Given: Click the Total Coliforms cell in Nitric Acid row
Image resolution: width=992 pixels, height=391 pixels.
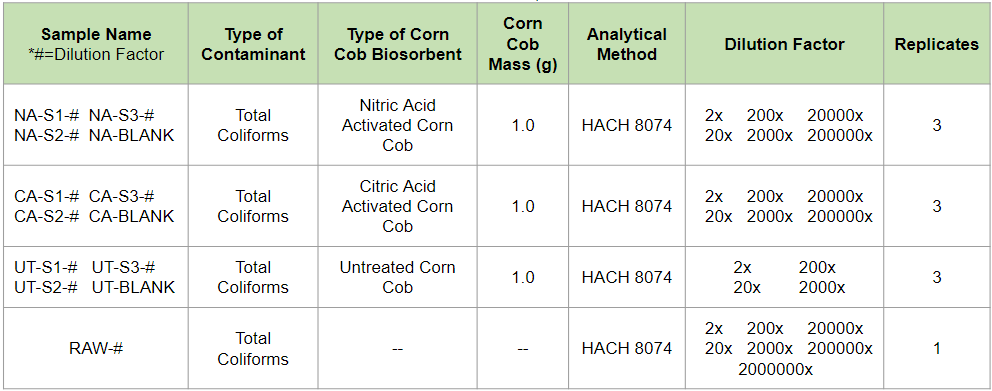Looking at the screenshot, I should point(253,125).
